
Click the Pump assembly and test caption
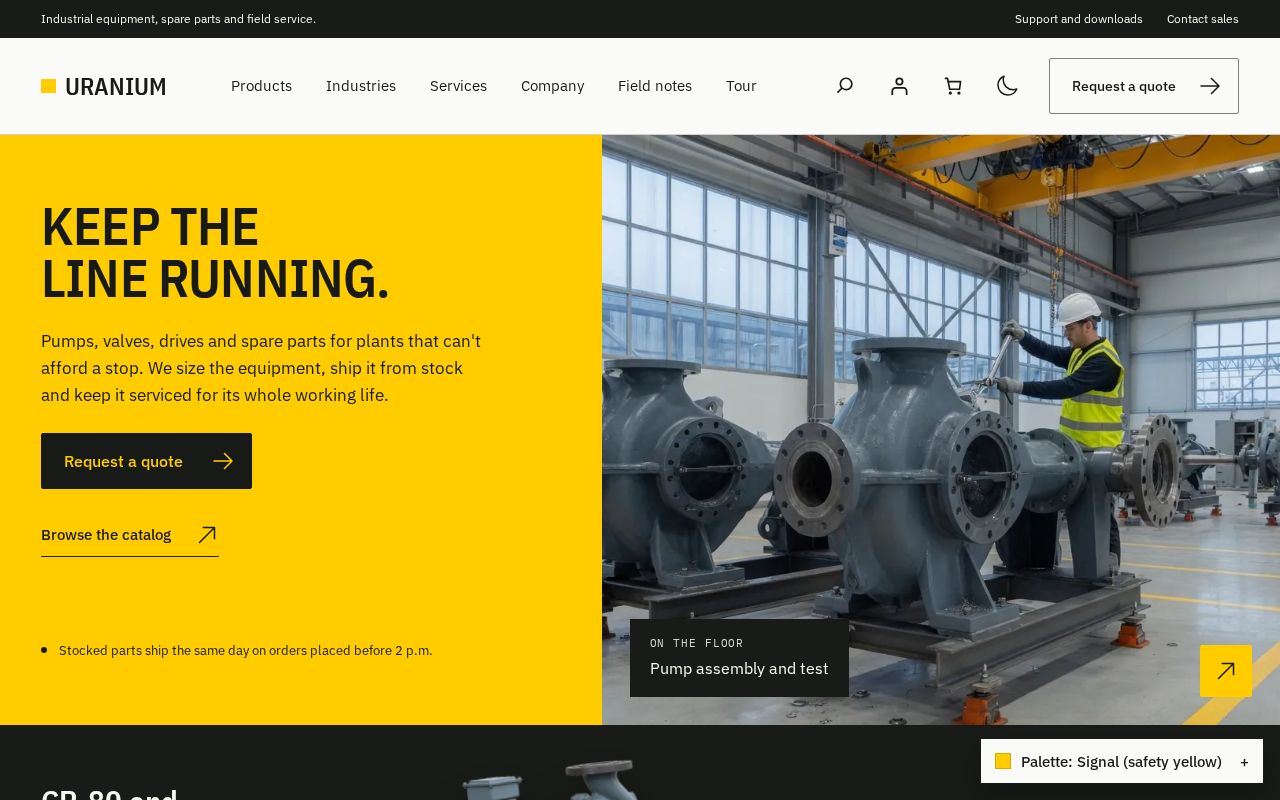(x=739, y=658)
